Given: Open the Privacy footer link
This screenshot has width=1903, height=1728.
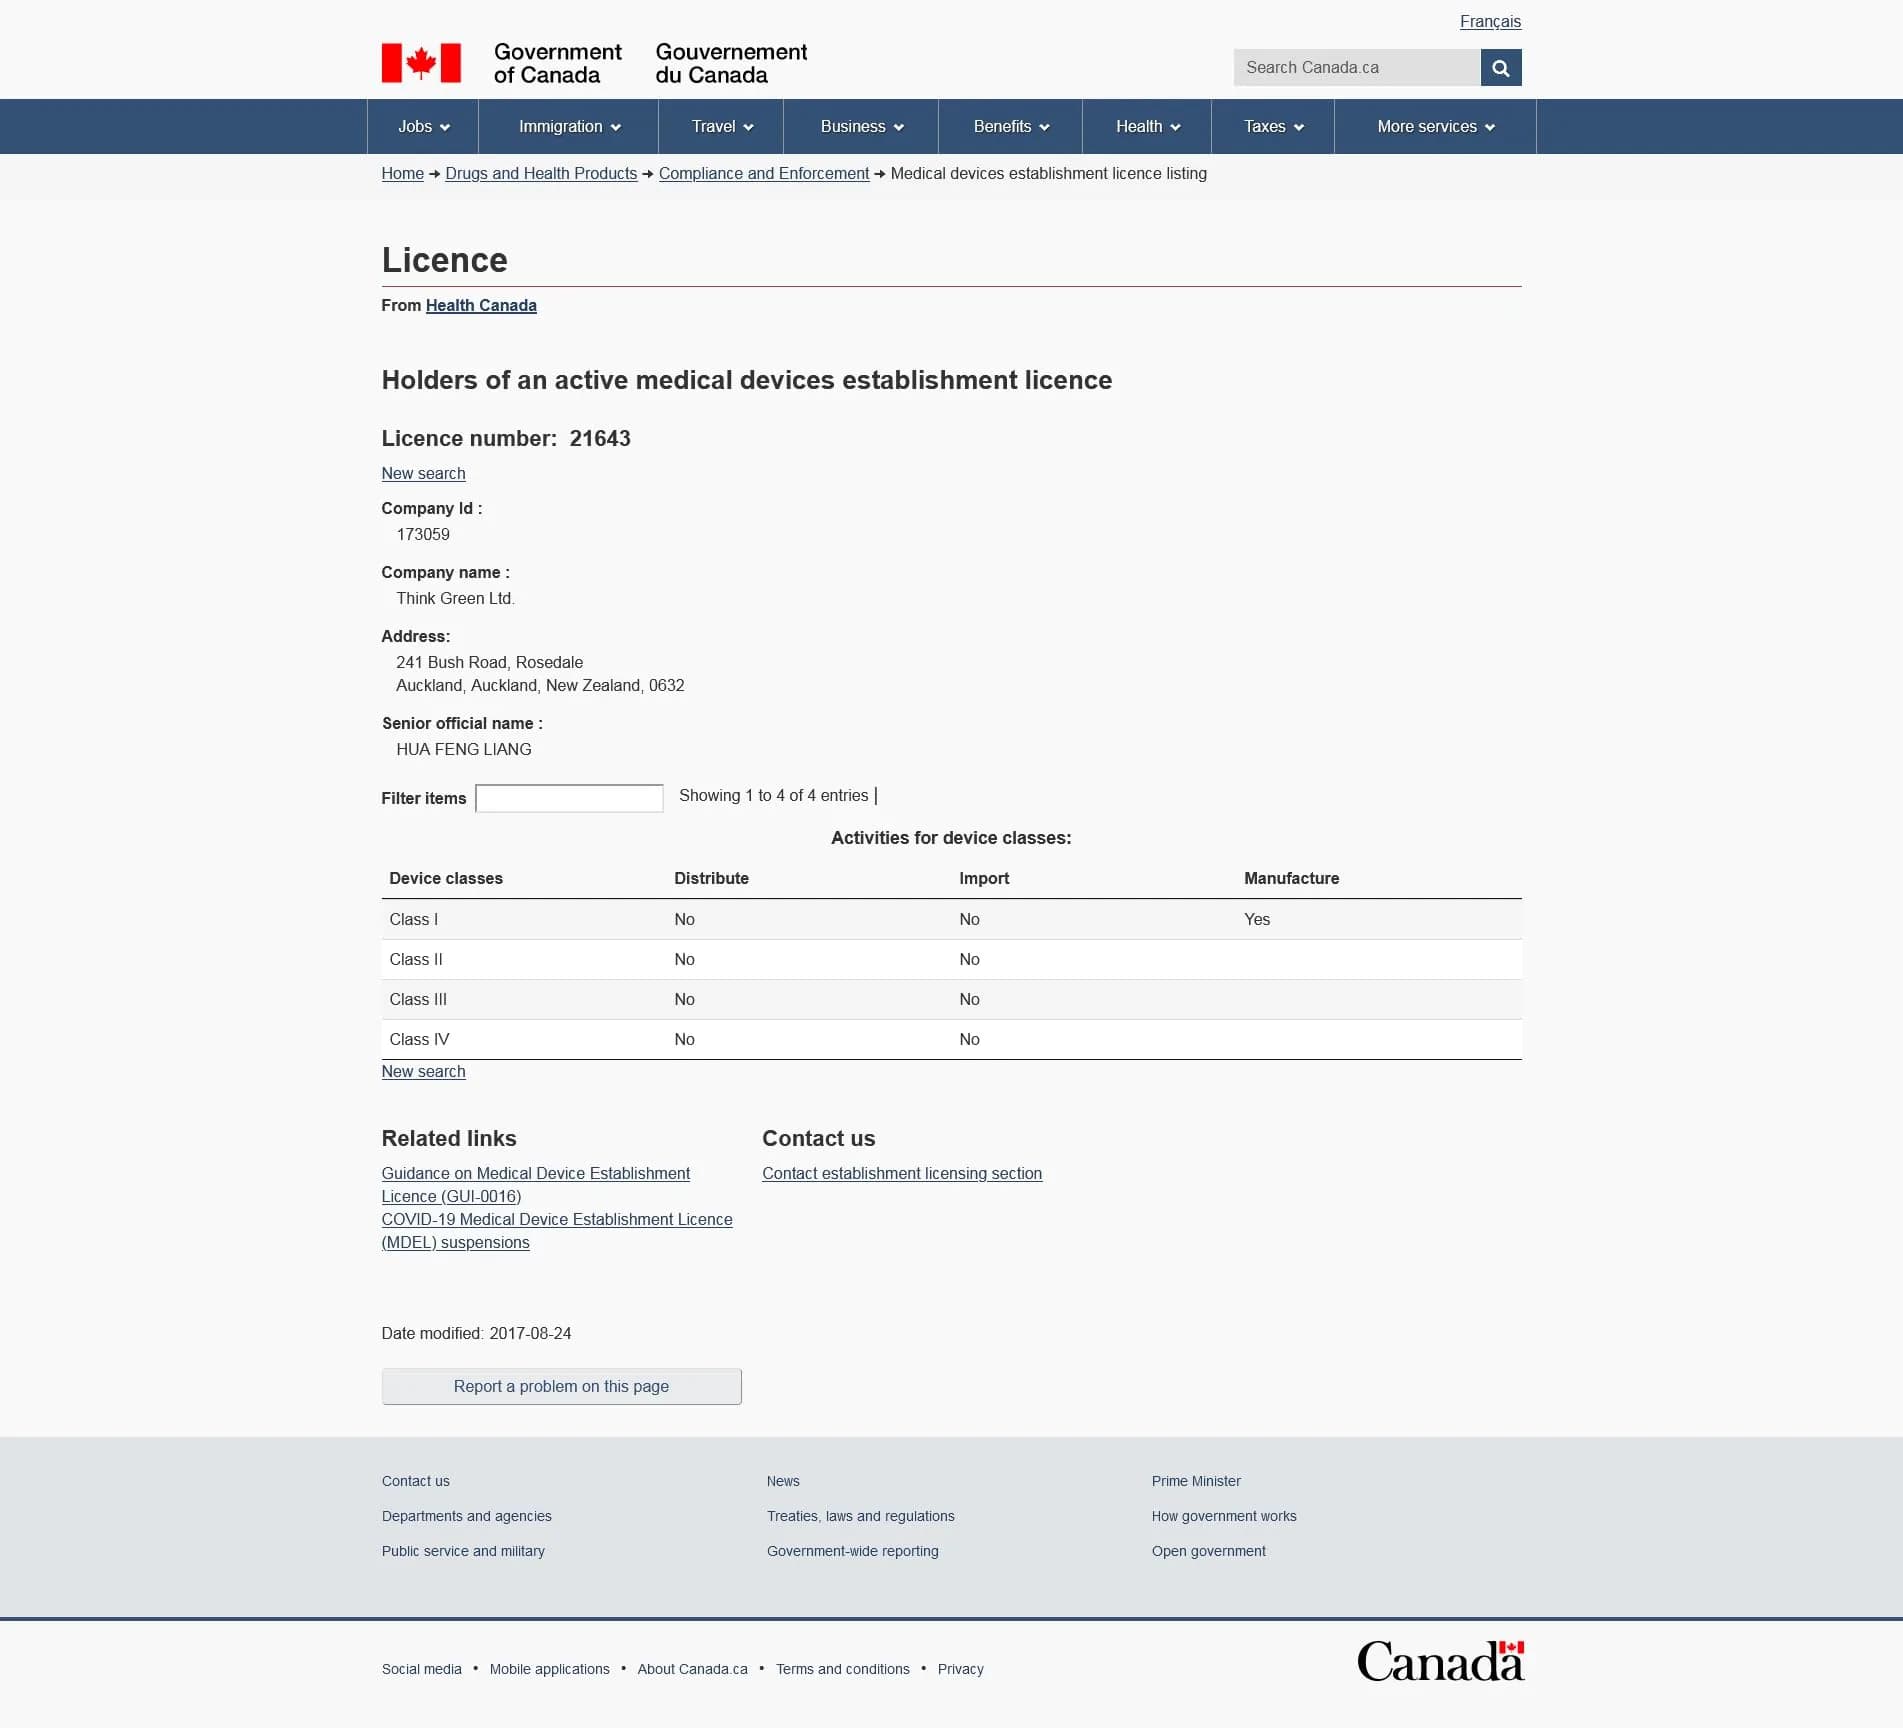Looking at the screenshot, I should [961, 1670].
